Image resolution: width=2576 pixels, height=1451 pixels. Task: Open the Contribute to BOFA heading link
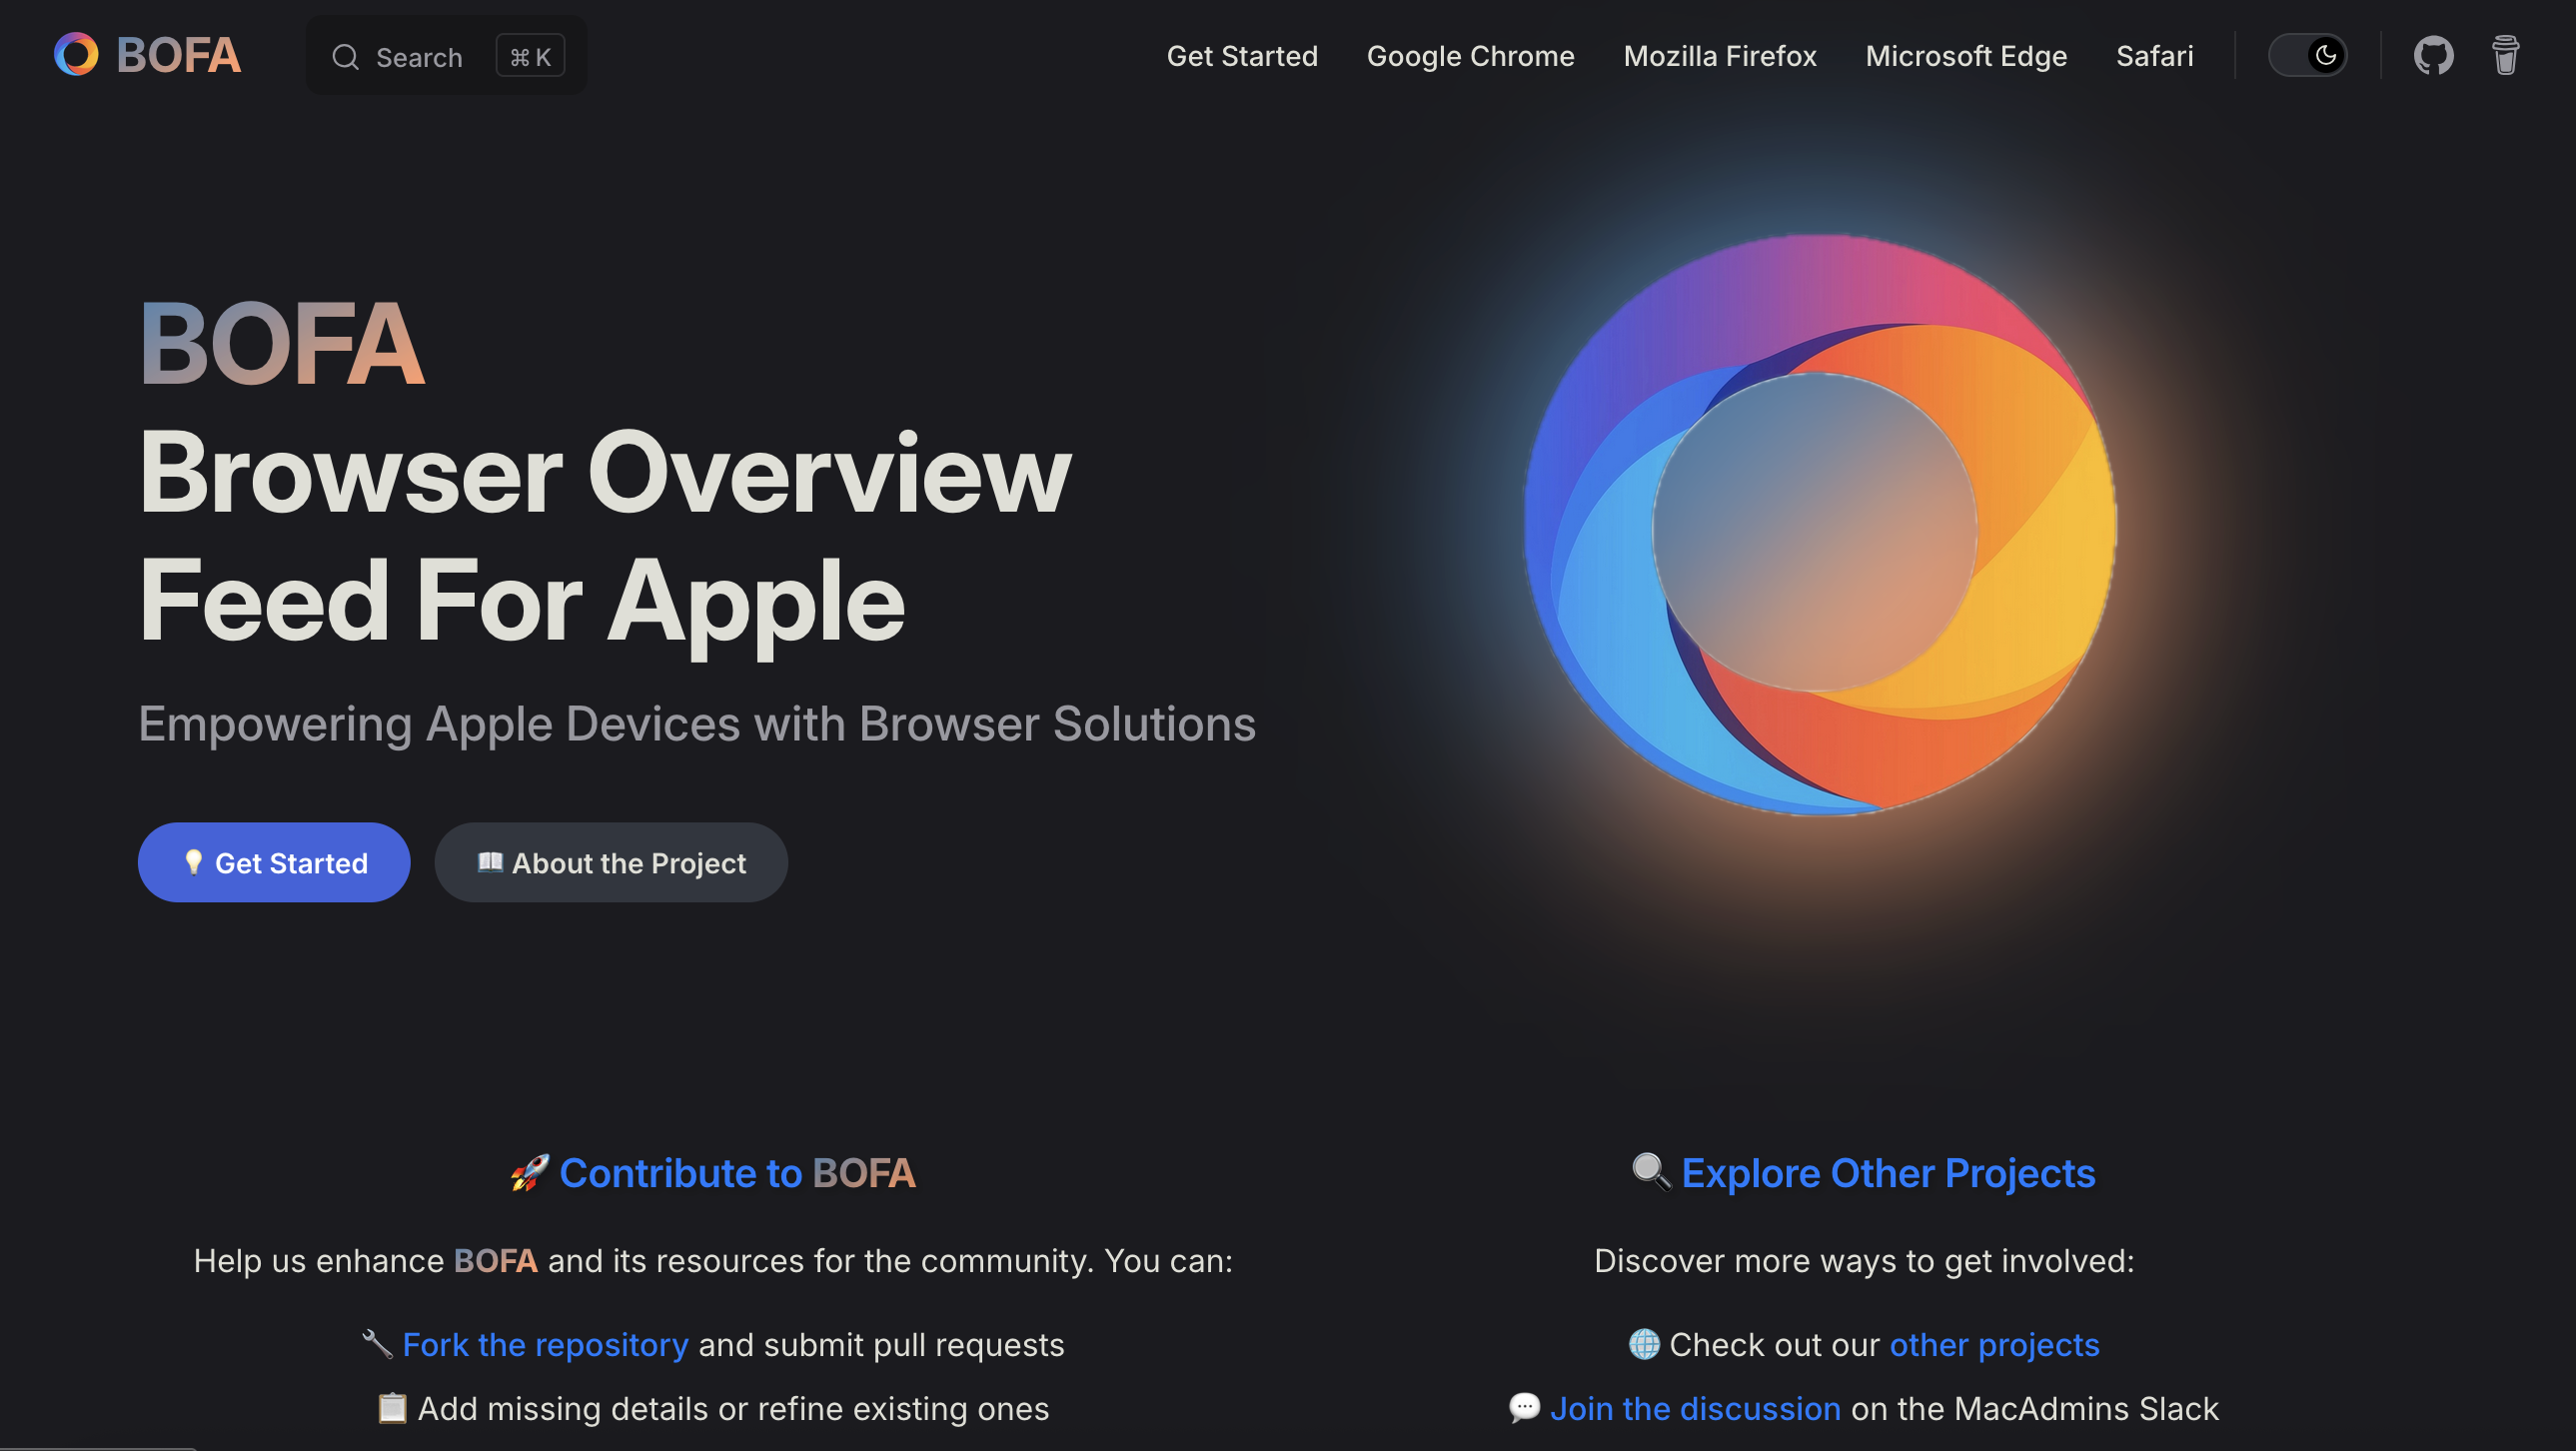tap(737, 1172)
